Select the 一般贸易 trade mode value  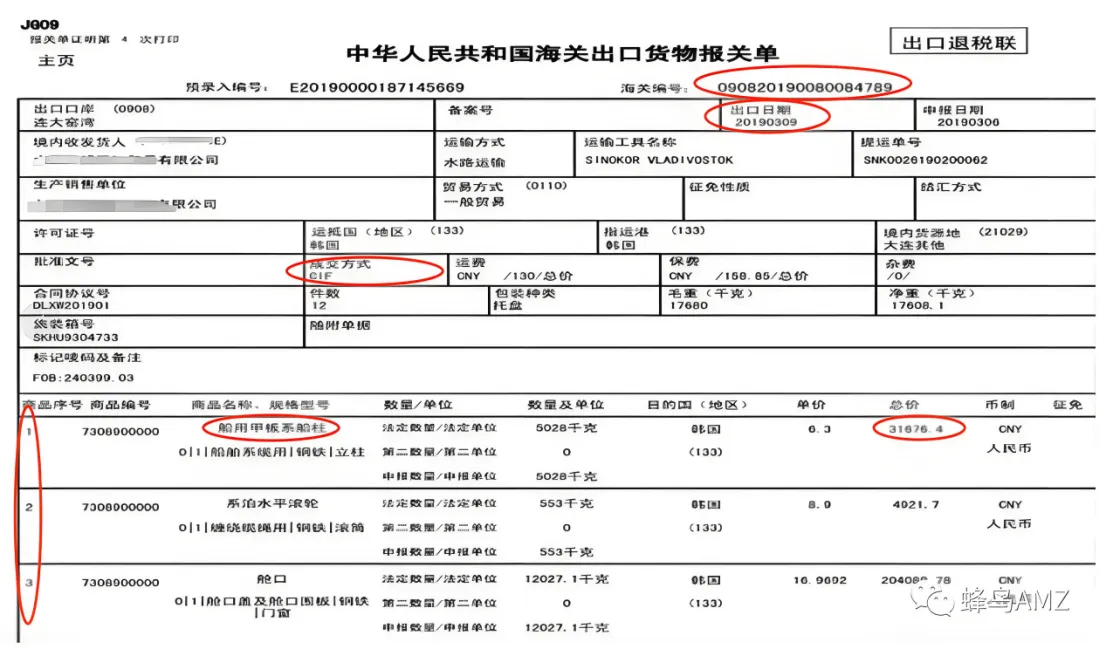[x=474, y=202]
